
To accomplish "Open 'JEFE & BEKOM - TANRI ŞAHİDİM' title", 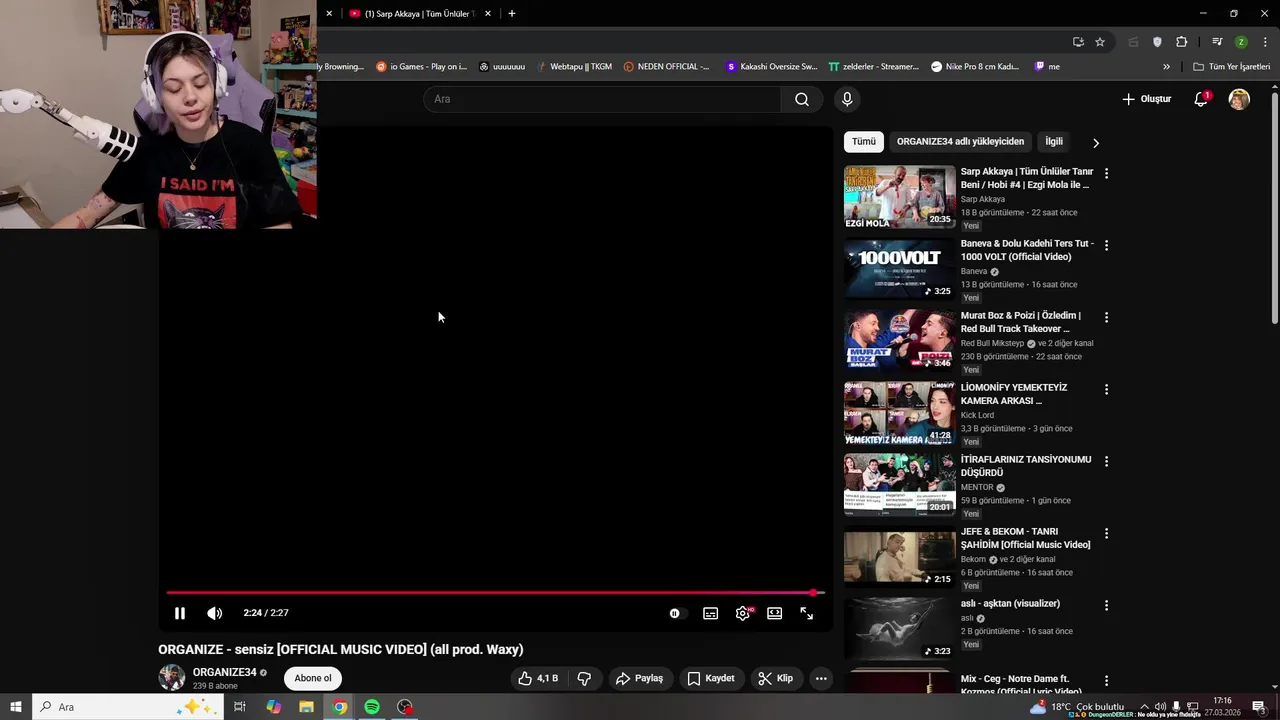I will (1025, 538).
